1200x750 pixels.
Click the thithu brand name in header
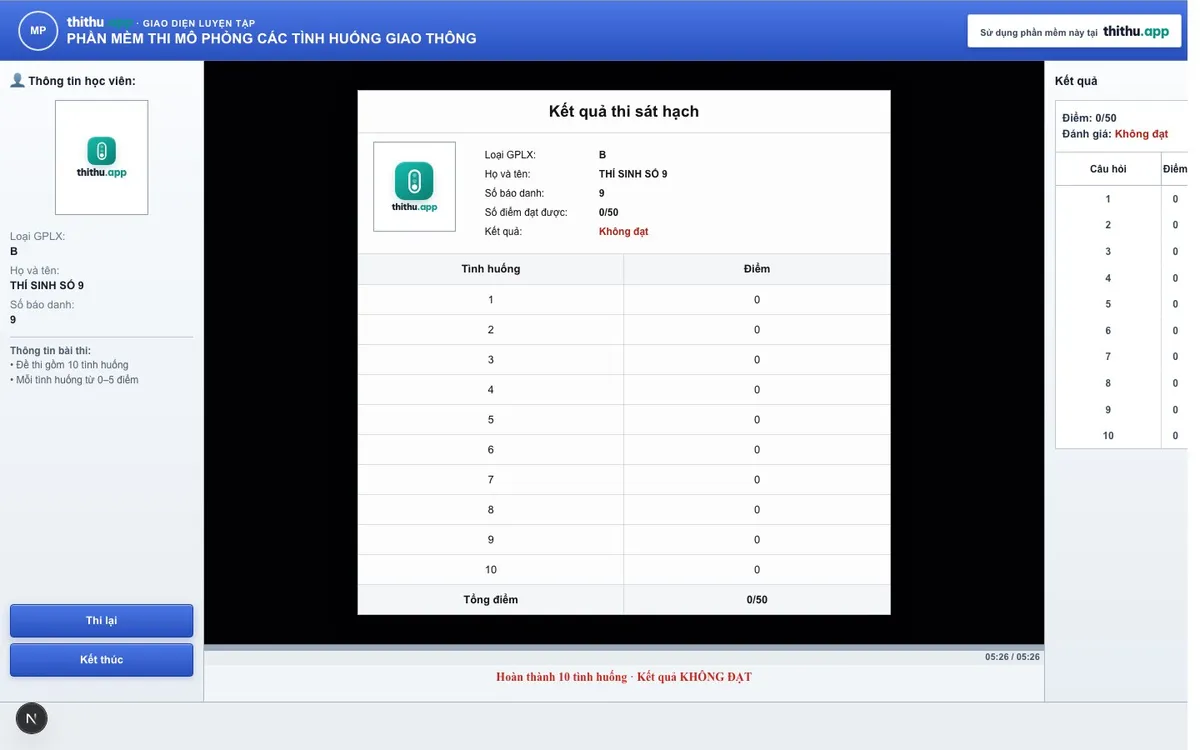pyautogui.click(x=86, y=22)
